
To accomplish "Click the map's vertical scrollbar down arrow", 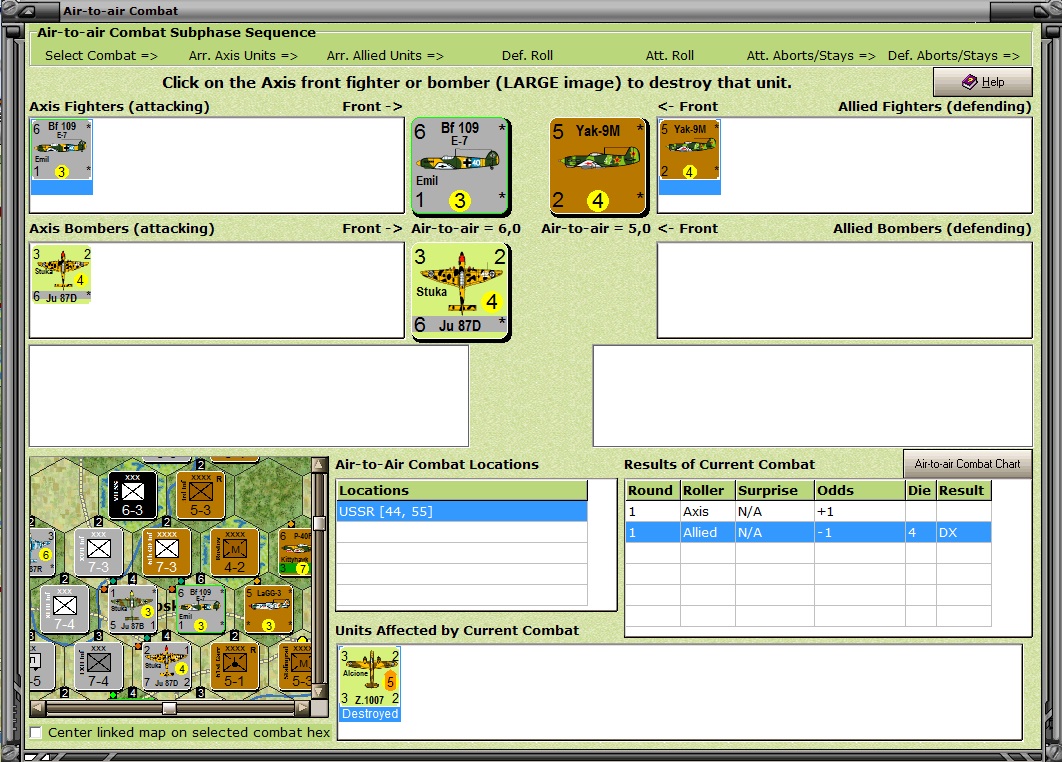I will (319, 692).
